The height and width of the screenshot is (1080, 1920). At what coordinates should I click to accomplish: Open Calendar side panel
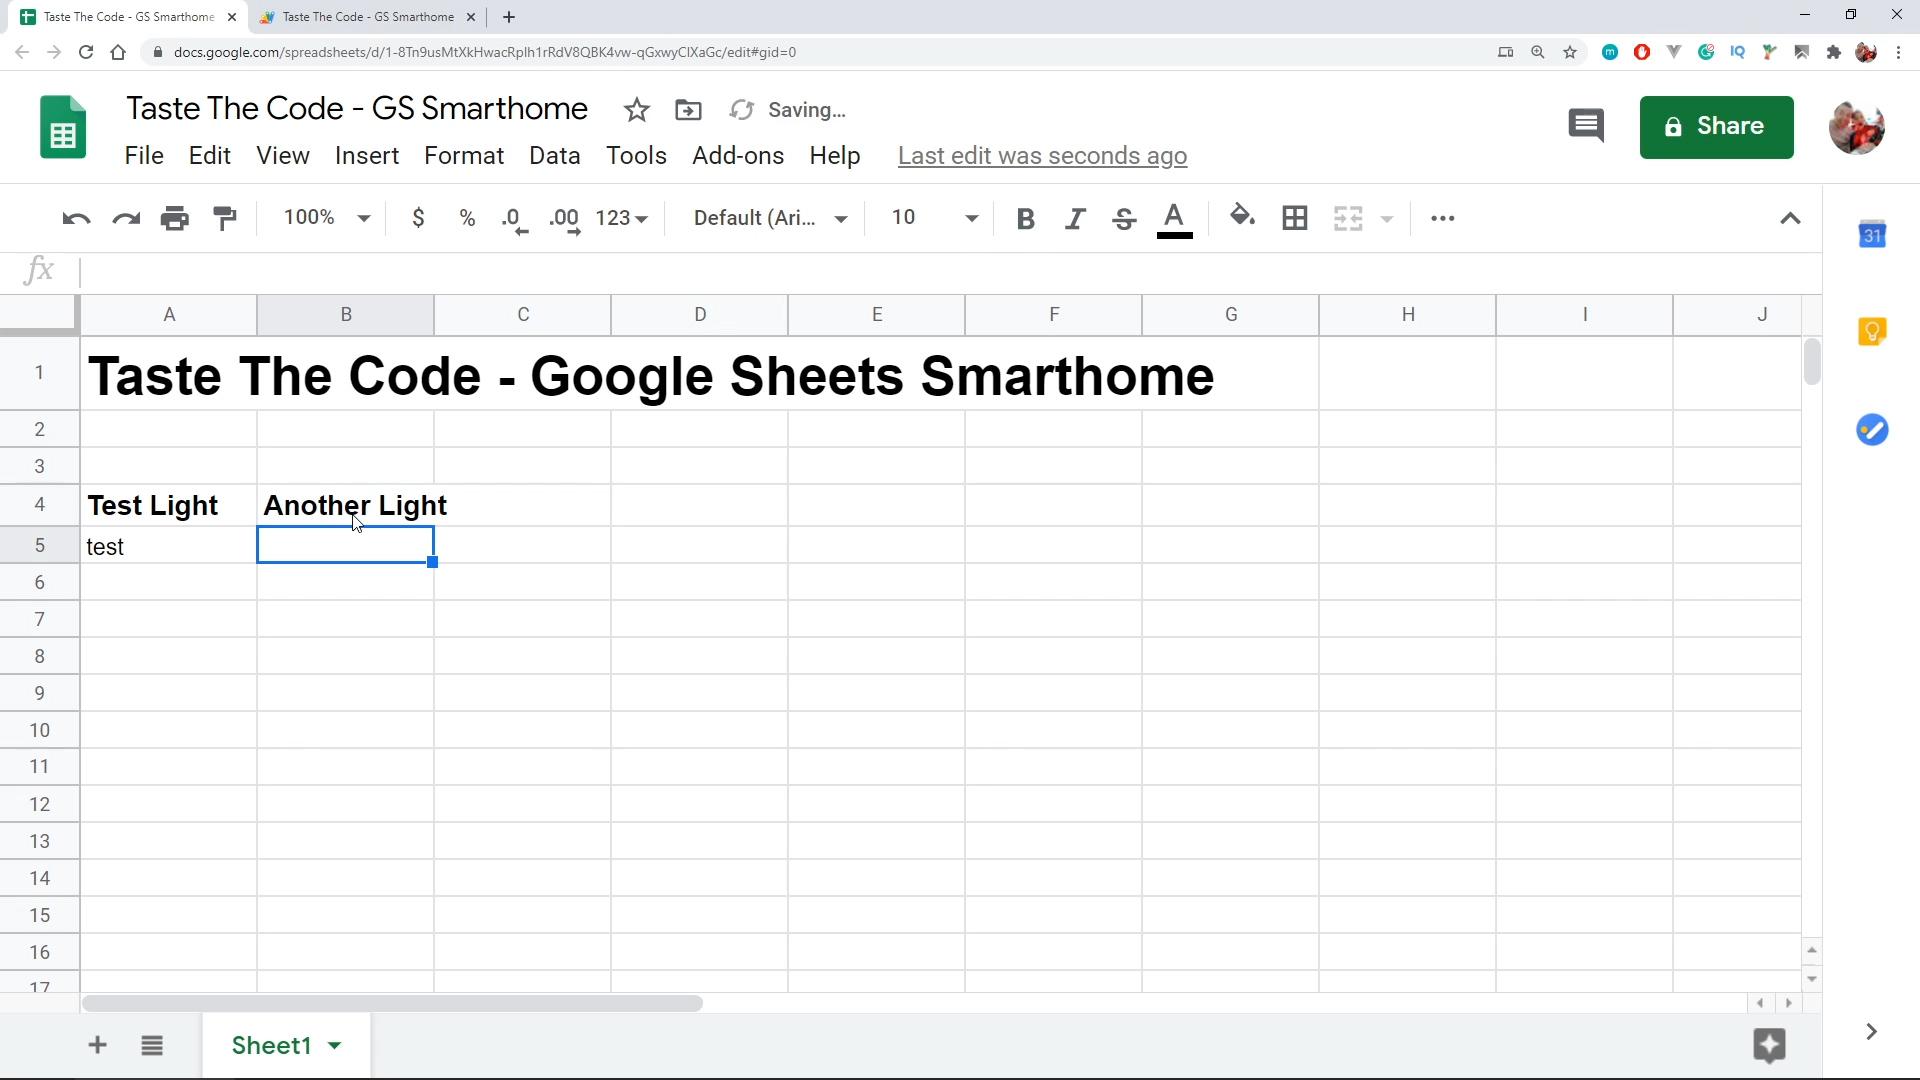pos(1872,234)
